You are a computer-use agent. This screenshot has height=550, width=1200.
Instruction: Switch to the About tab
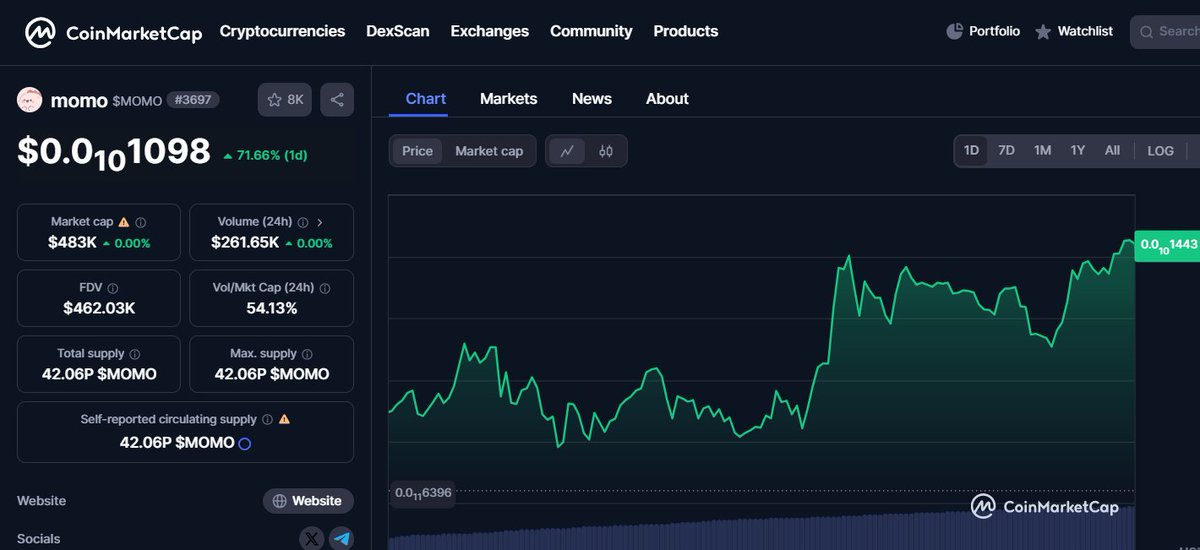667,98
